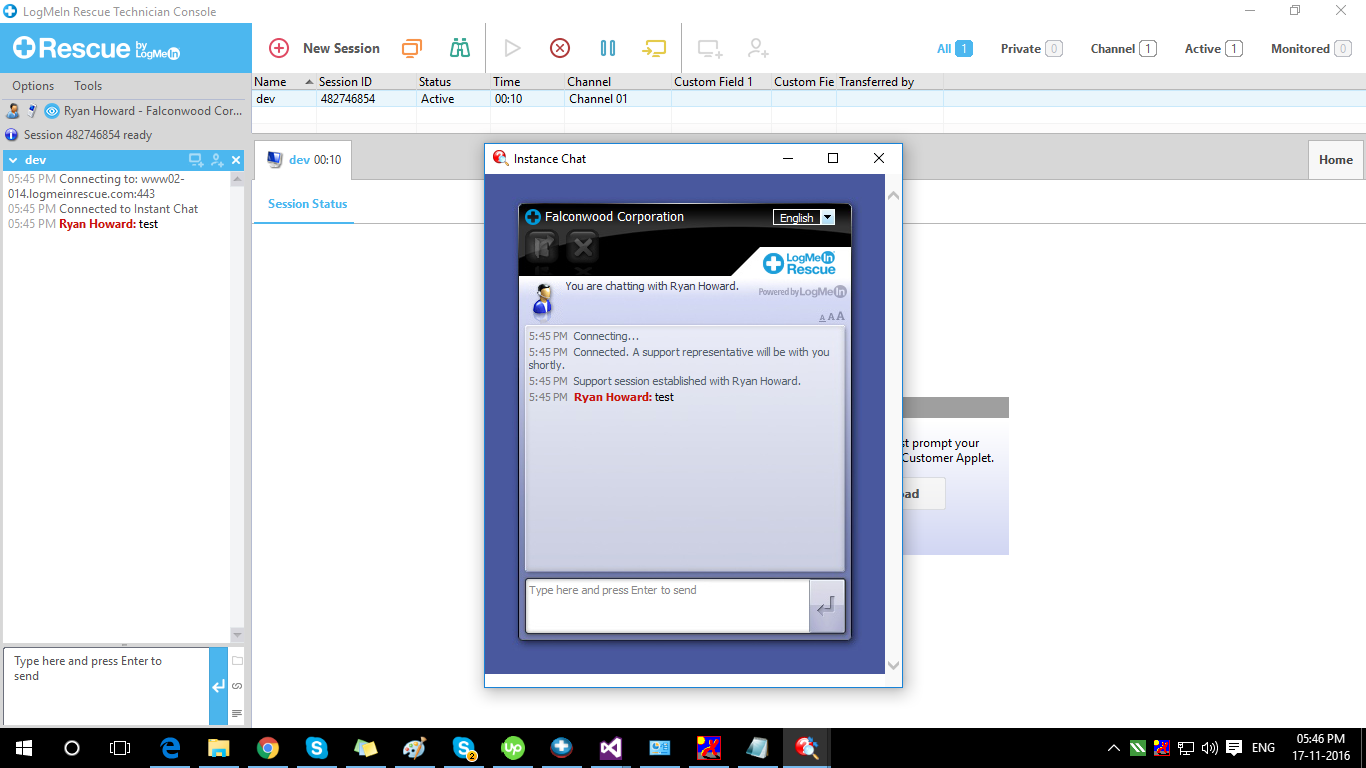Click technician avatar icon beside Ryan Howard
Image resolution: width=1366 pixels, height=768 pixels.
[13, 111]
